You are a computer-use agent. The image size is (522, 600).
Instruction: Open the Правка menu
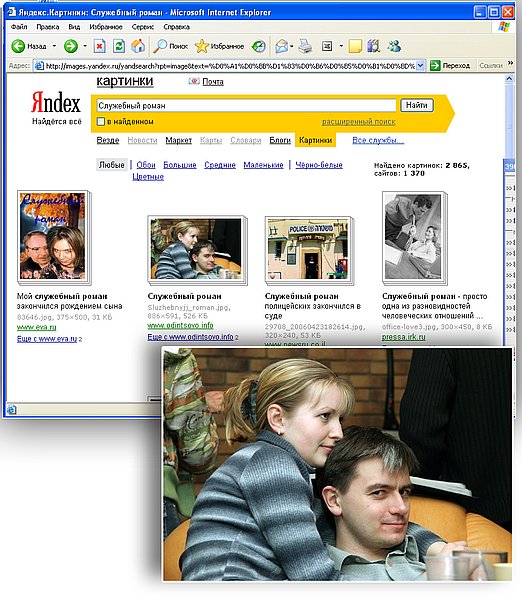tap(48, 27)
